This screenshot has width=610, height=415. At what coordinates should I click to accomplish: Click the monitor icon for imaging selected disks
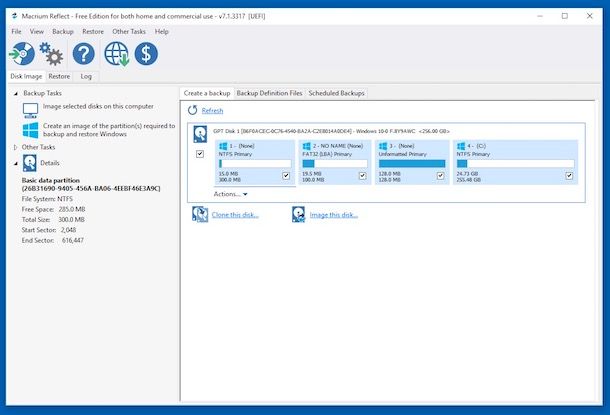pos(30,110)
